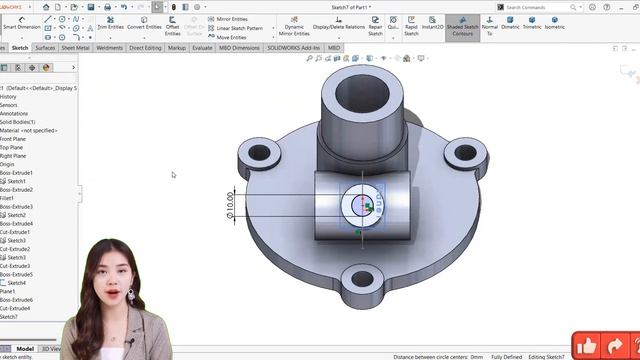
Task: Print using the printer icon
Action: click(x=107, y=7)
